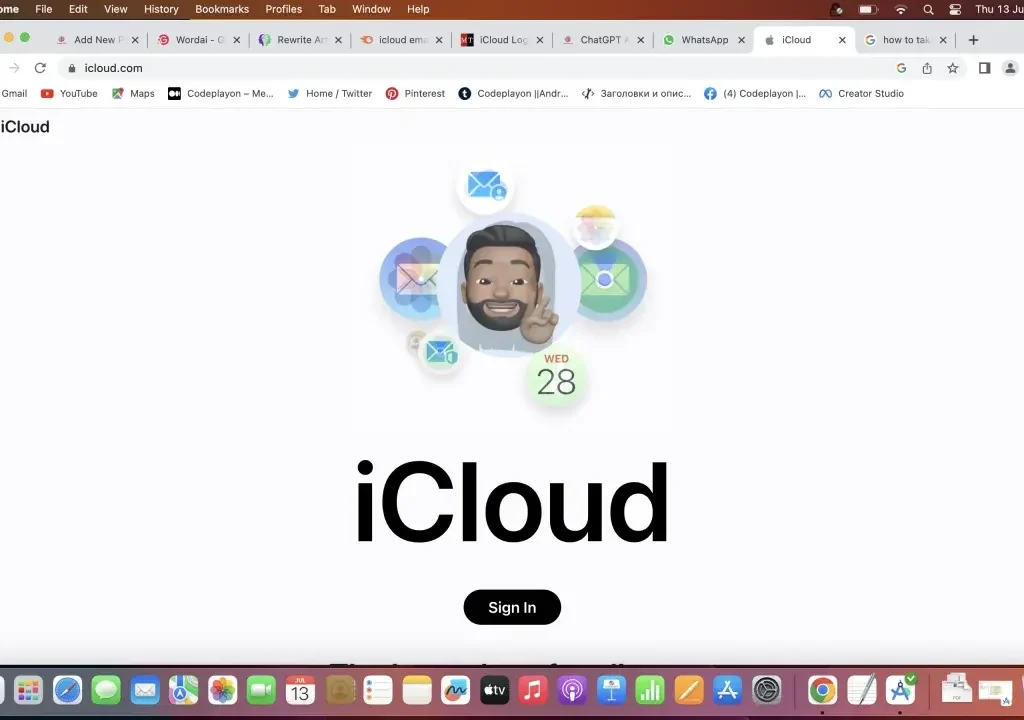Open the (4) Codeplayon Facebook bookmark
1024x720 pixels.
tap(755, 93)
